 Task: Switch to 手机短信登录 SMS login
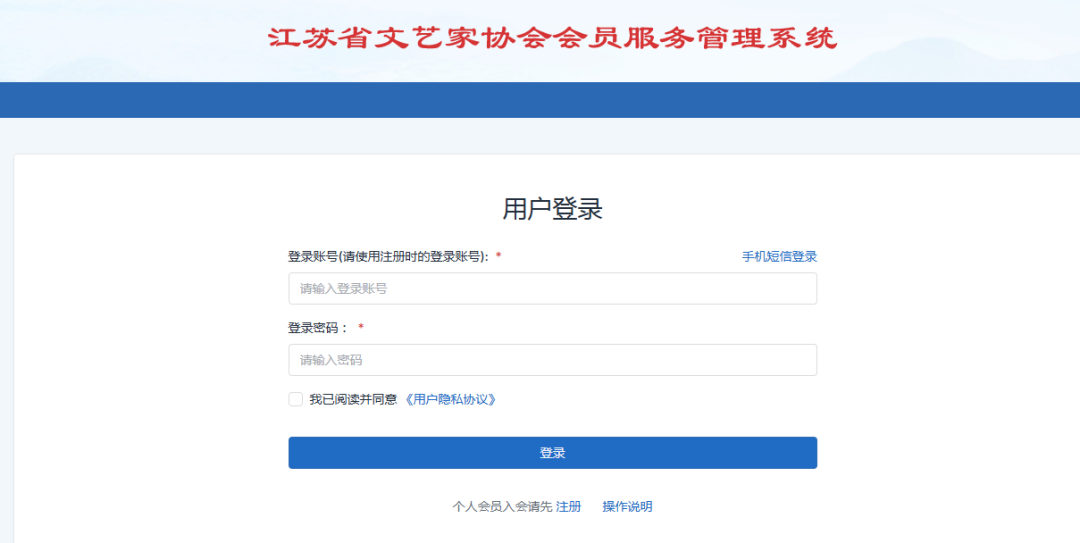779,257
